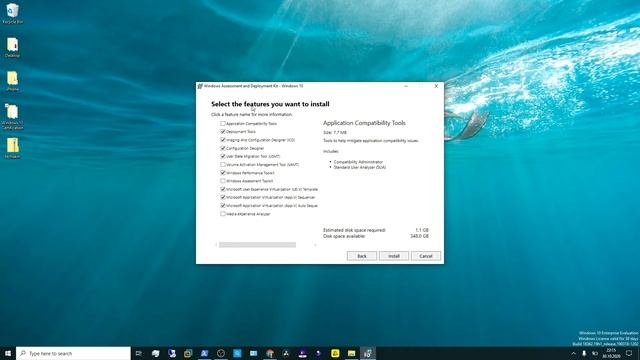Uncheck the App-V Auto Sequencer checkbox
The height and width of the screenshot is (360, 640).
point(223,206)
